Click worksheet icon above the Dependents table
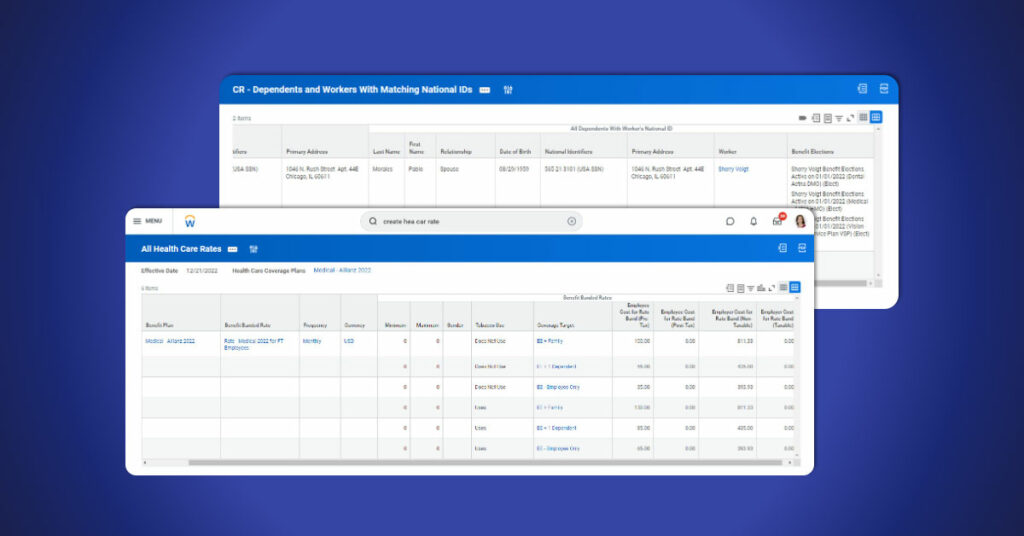Viewport: 1024px width, 536px height. click(827, 118)
